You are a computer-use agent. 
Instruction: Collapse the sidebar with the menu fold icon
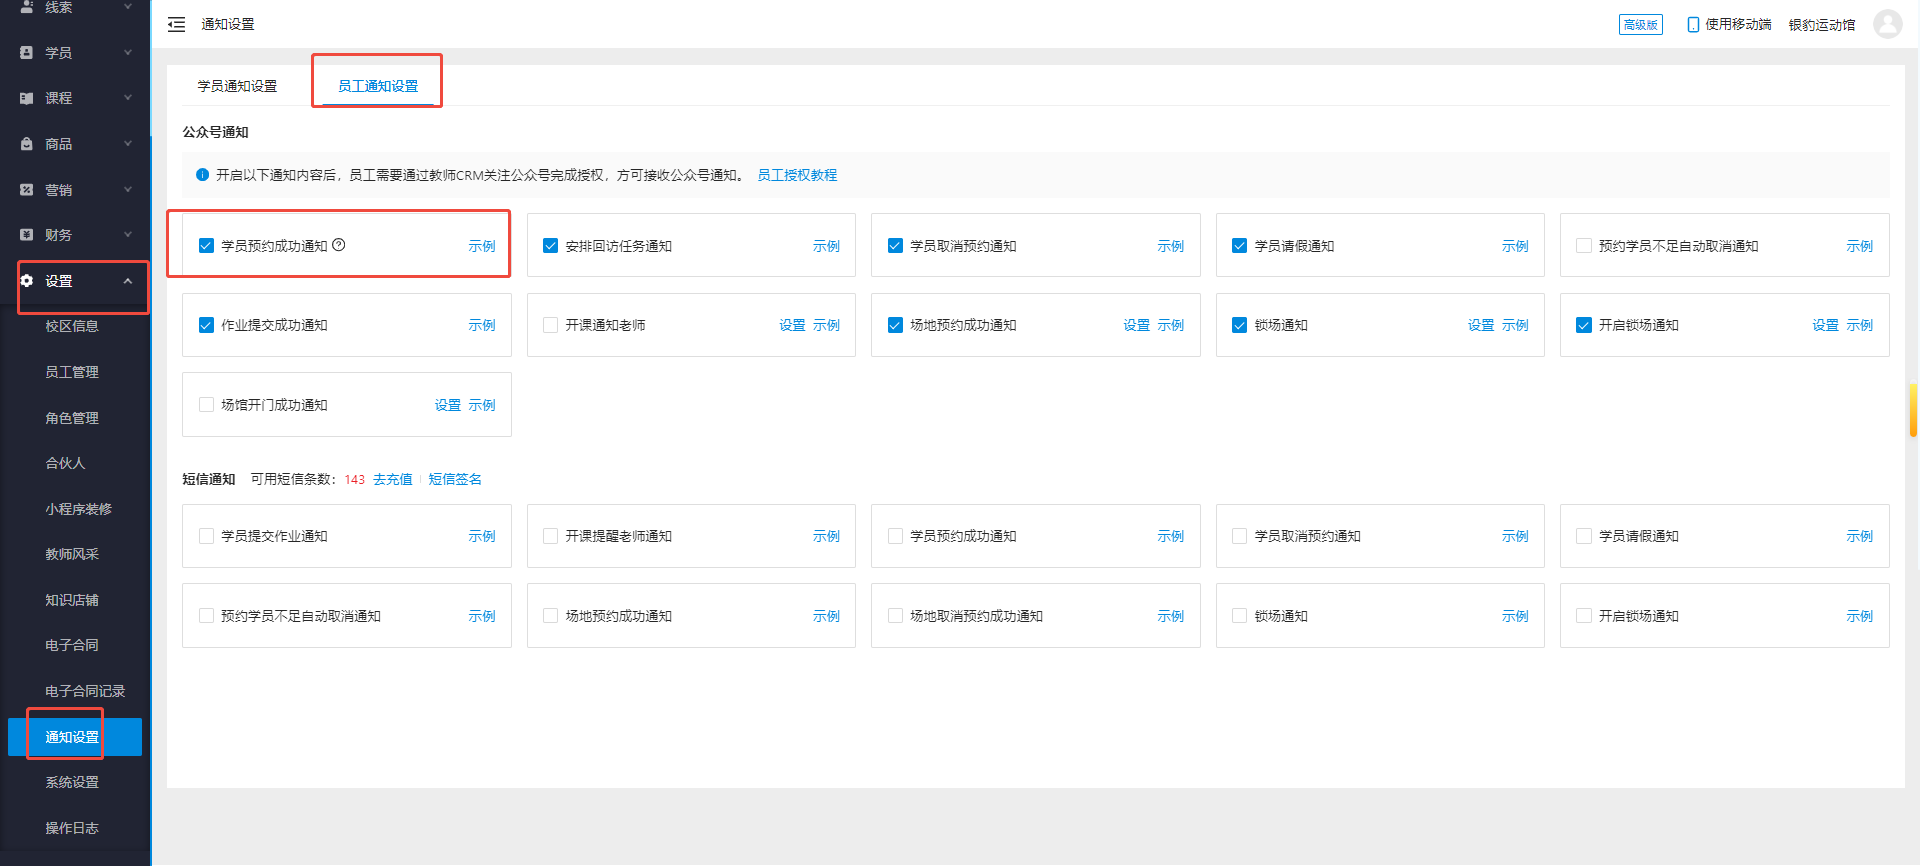[x=176, y=24]
